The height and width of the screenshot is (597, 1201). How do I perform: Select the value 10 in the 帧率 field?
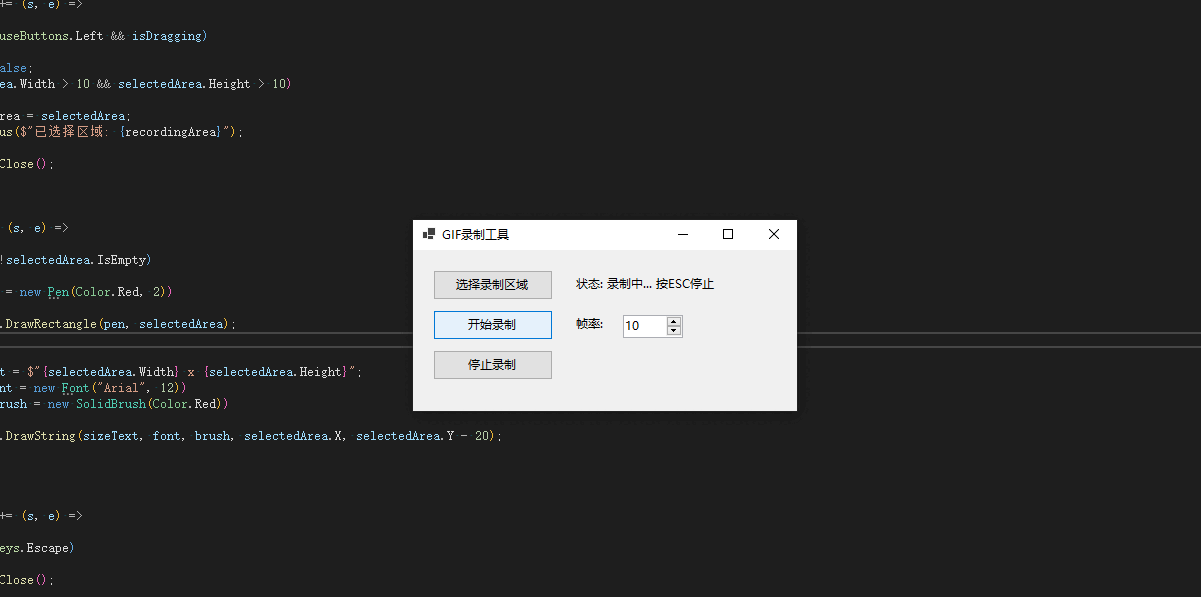(x=640, y=325)
